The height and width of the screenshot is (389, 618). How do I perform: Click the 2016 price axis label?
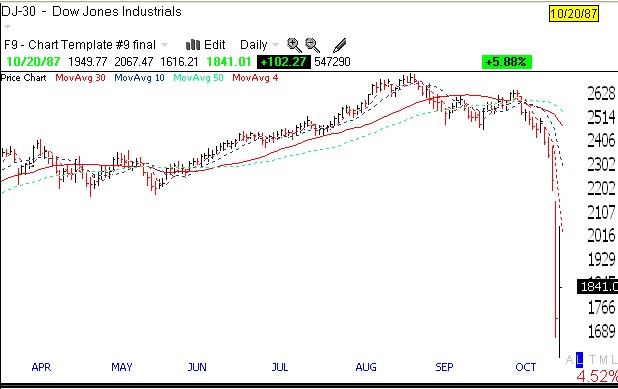tap(601, 236)
